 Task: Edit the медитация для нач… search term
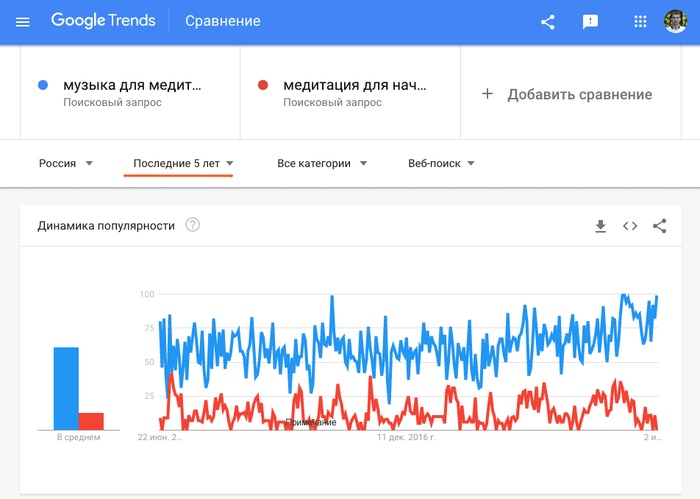coord(354,85)
